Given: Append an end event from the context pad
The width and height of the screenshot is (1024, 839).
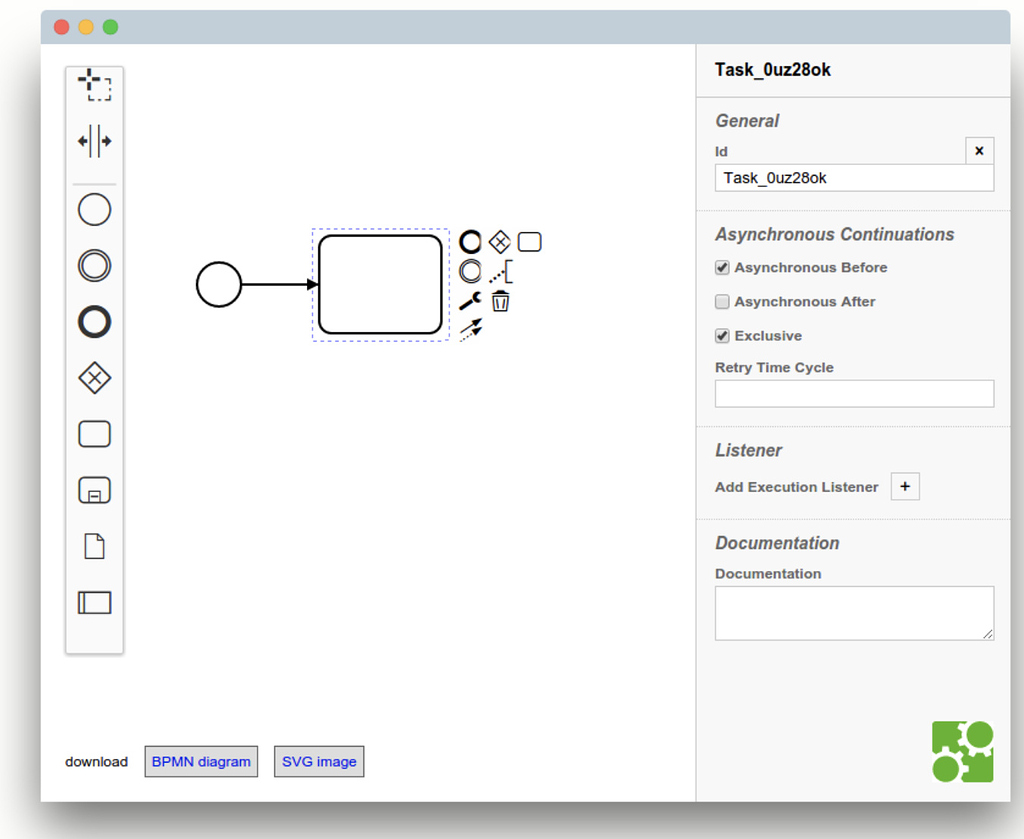Looking at the screenshot, I should coord(470,241).
